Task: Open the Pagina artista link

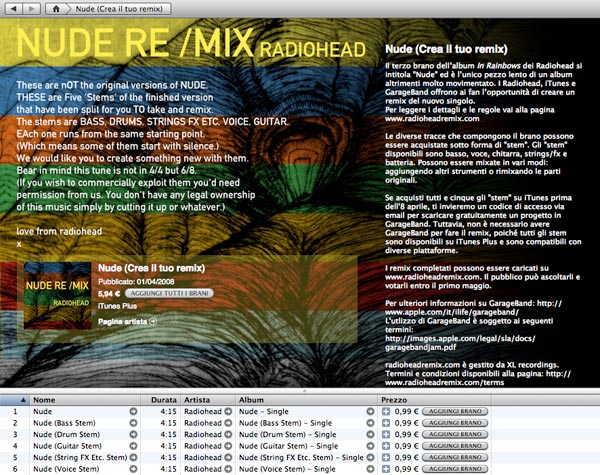Action: tap(122, 322)
